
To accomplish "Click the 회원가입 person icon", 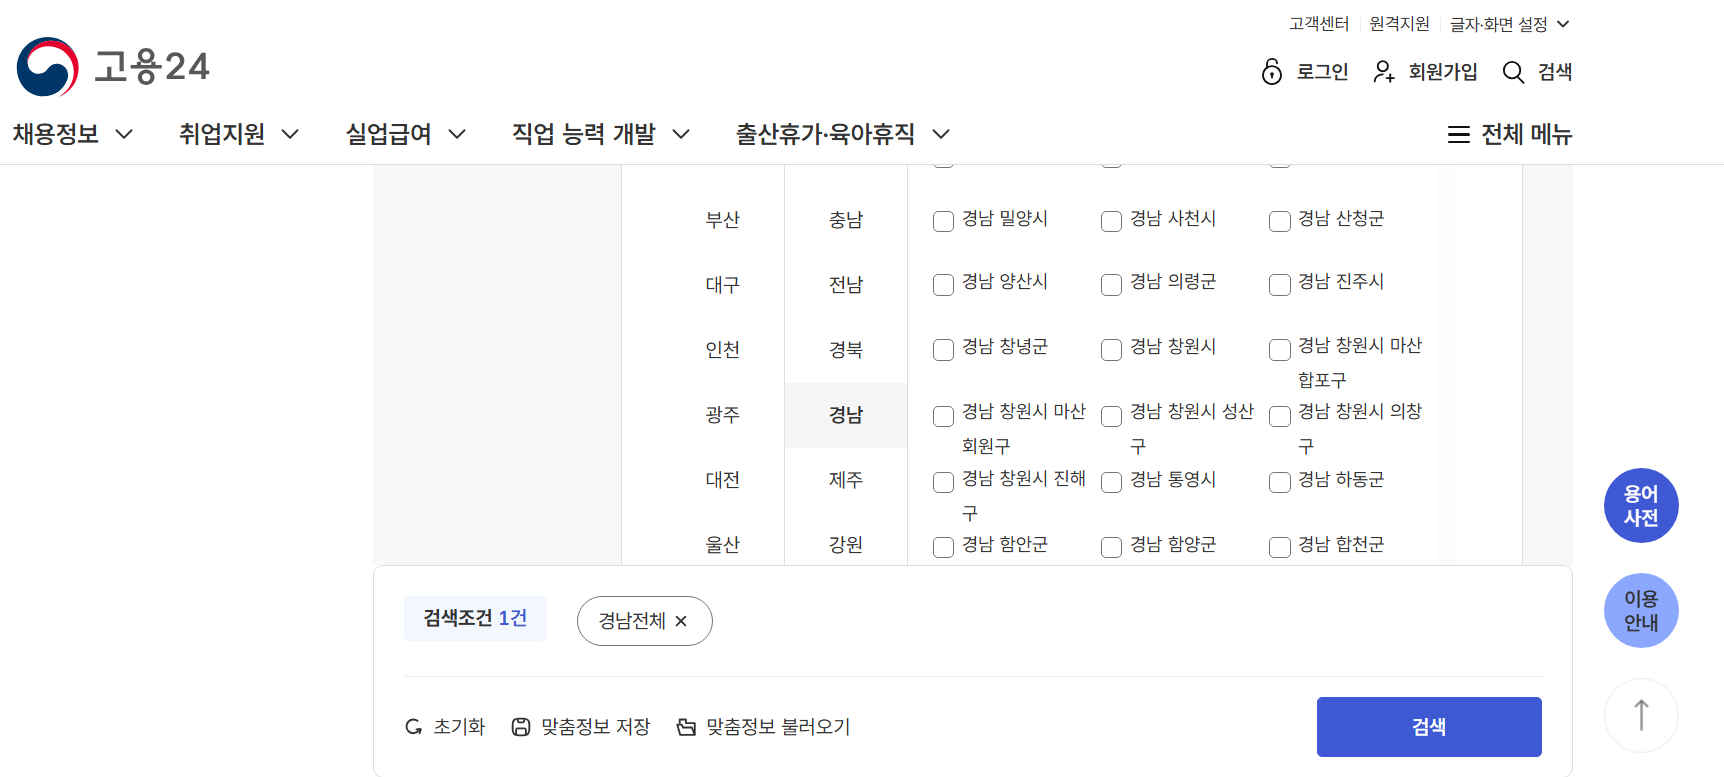I will point(1385,72).
